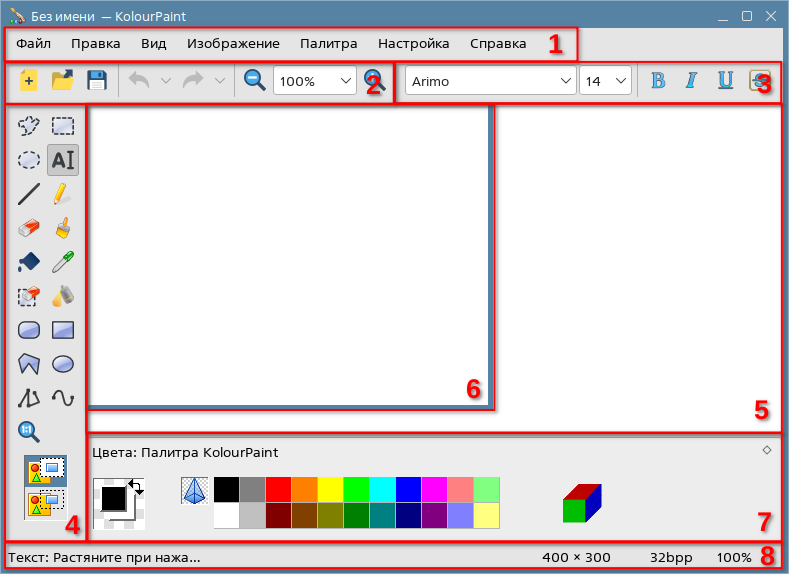Open the Правка menu
Image resolution: width=790 pixels, height=578 pixels.
pos(96,44)
